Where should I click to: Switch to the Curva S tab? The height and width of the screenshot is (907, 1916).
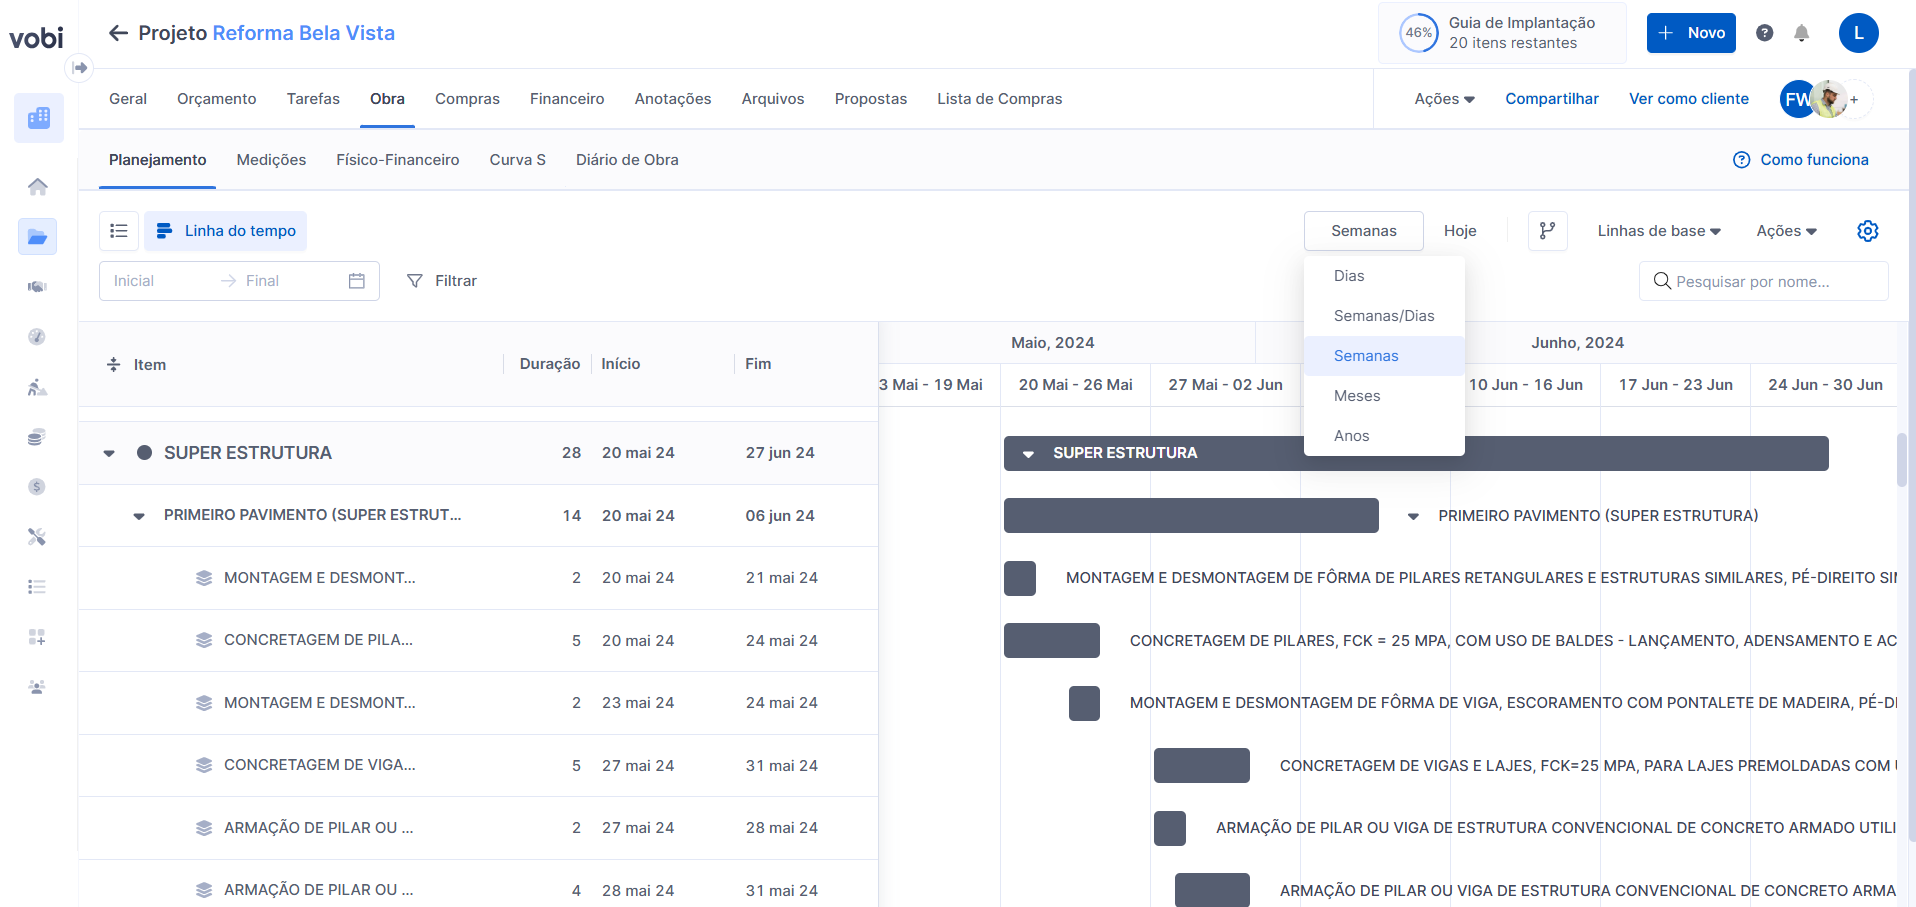tap(517, 160)
